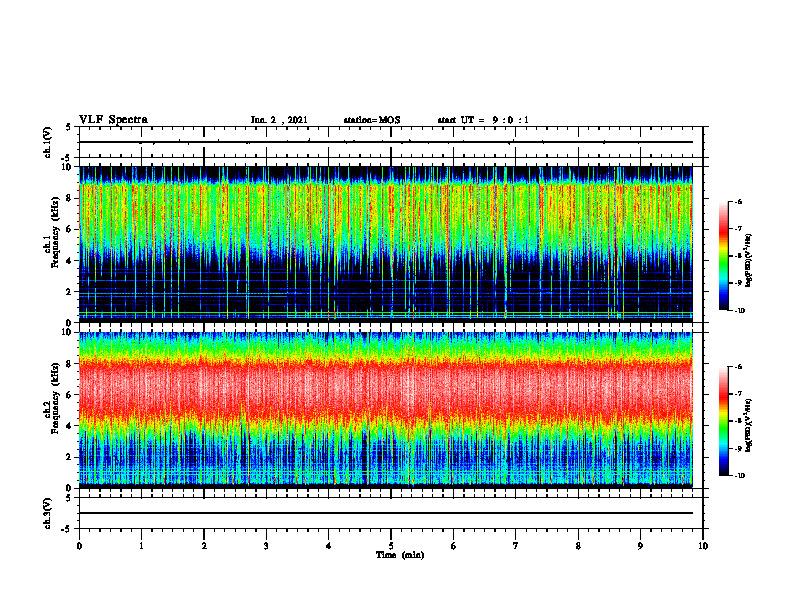Click the ch.2 frequency tick label "6"
This screenshot has height=612, width=792.
71,395
